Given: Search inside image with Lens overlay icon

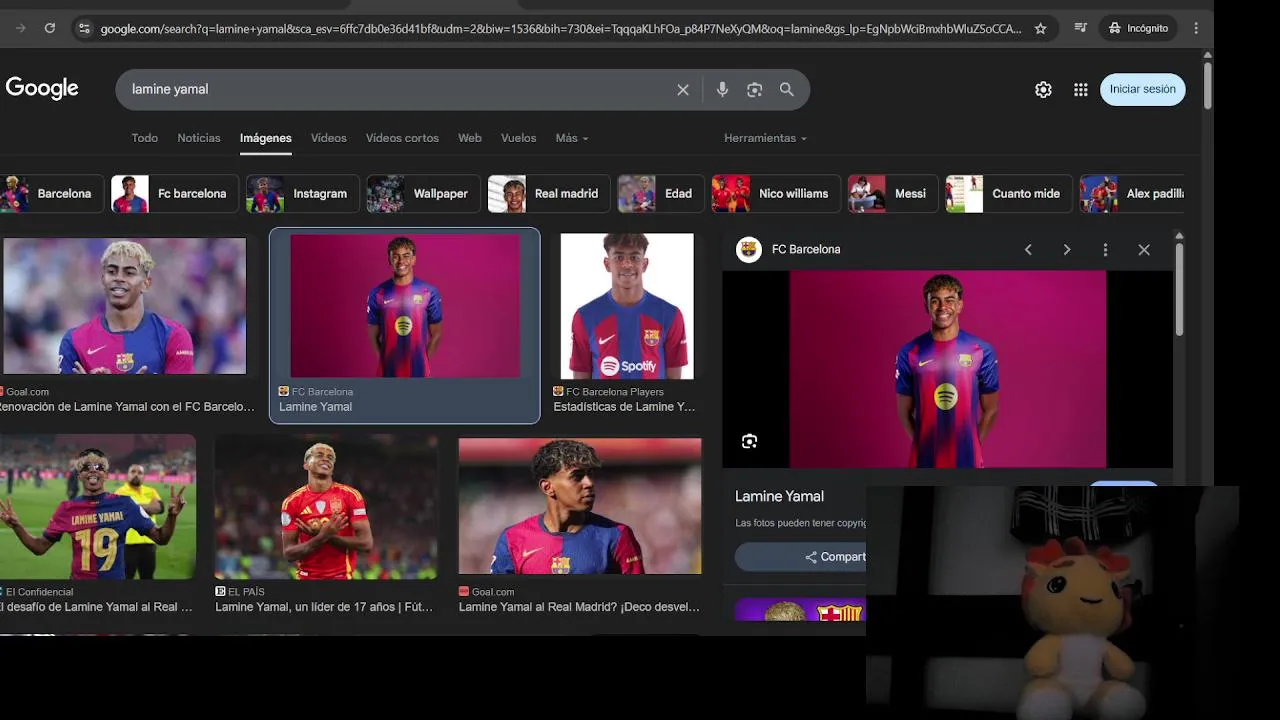Looking at the screenshot, I should [x=749, y=441].
